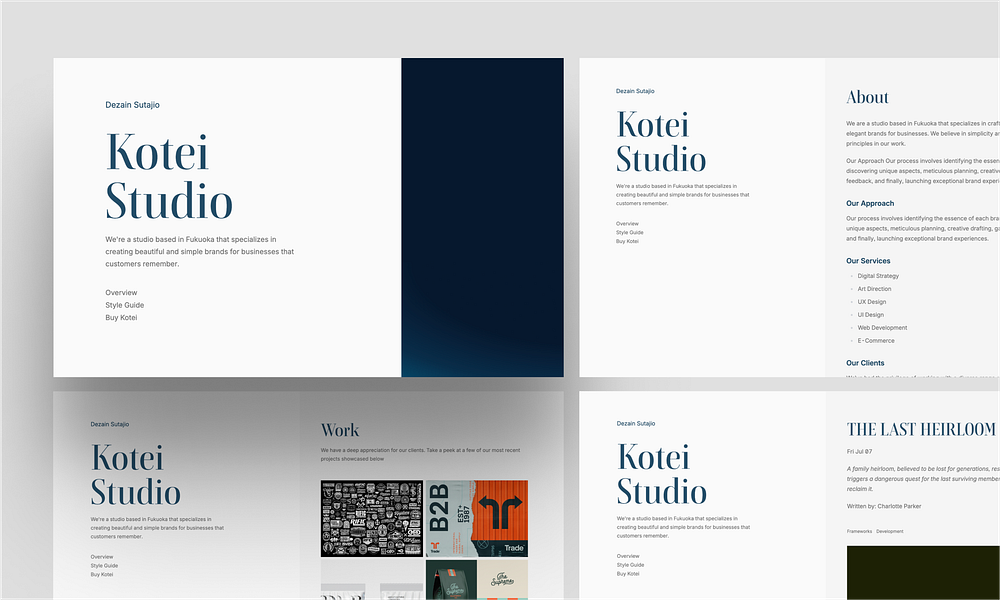Open the green coffee bag project thumbnail

point(451,580)
